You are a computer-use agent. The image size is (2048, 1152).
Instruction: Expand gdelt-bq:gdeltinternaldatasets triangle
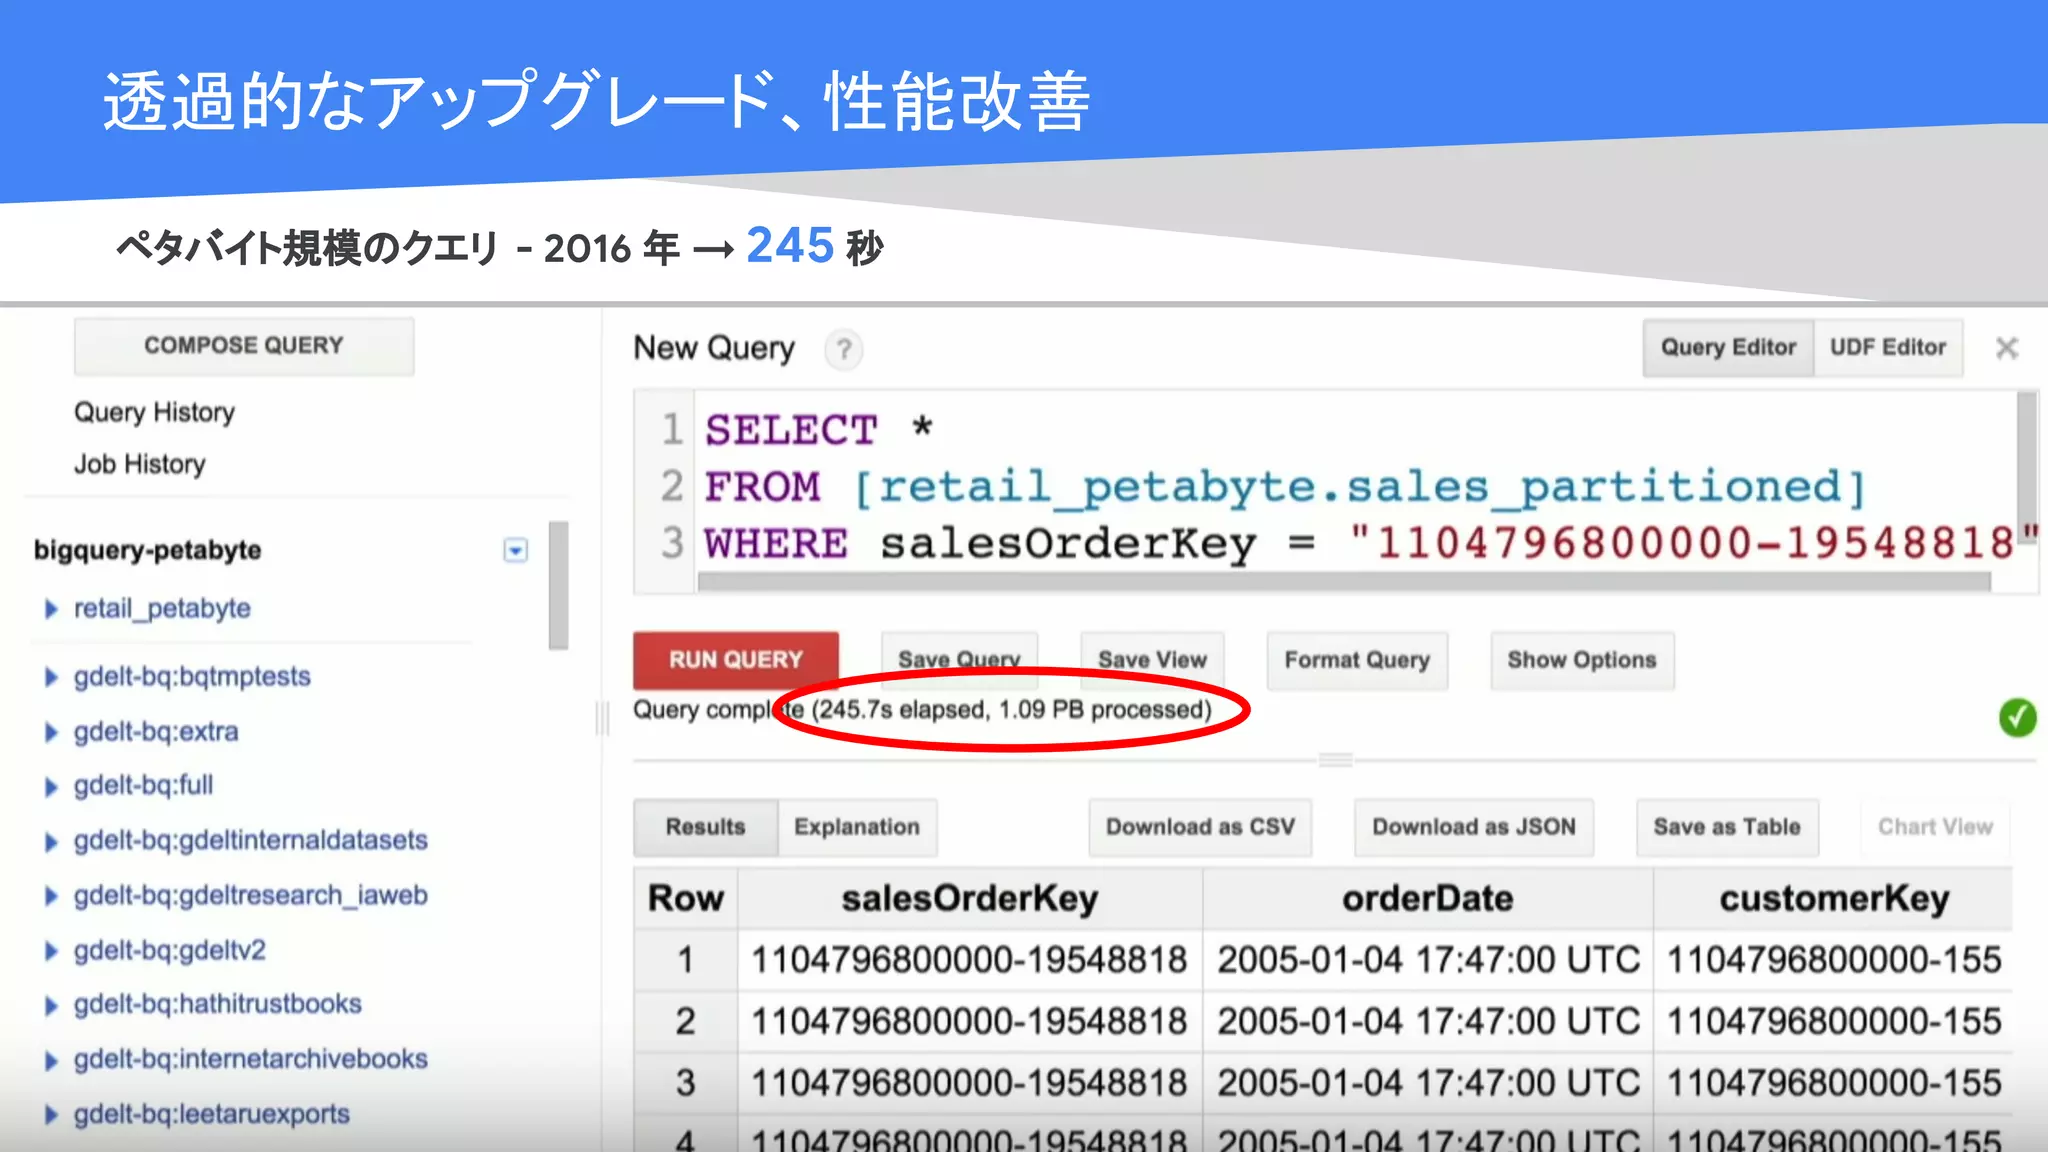click(x=51, y=841)
